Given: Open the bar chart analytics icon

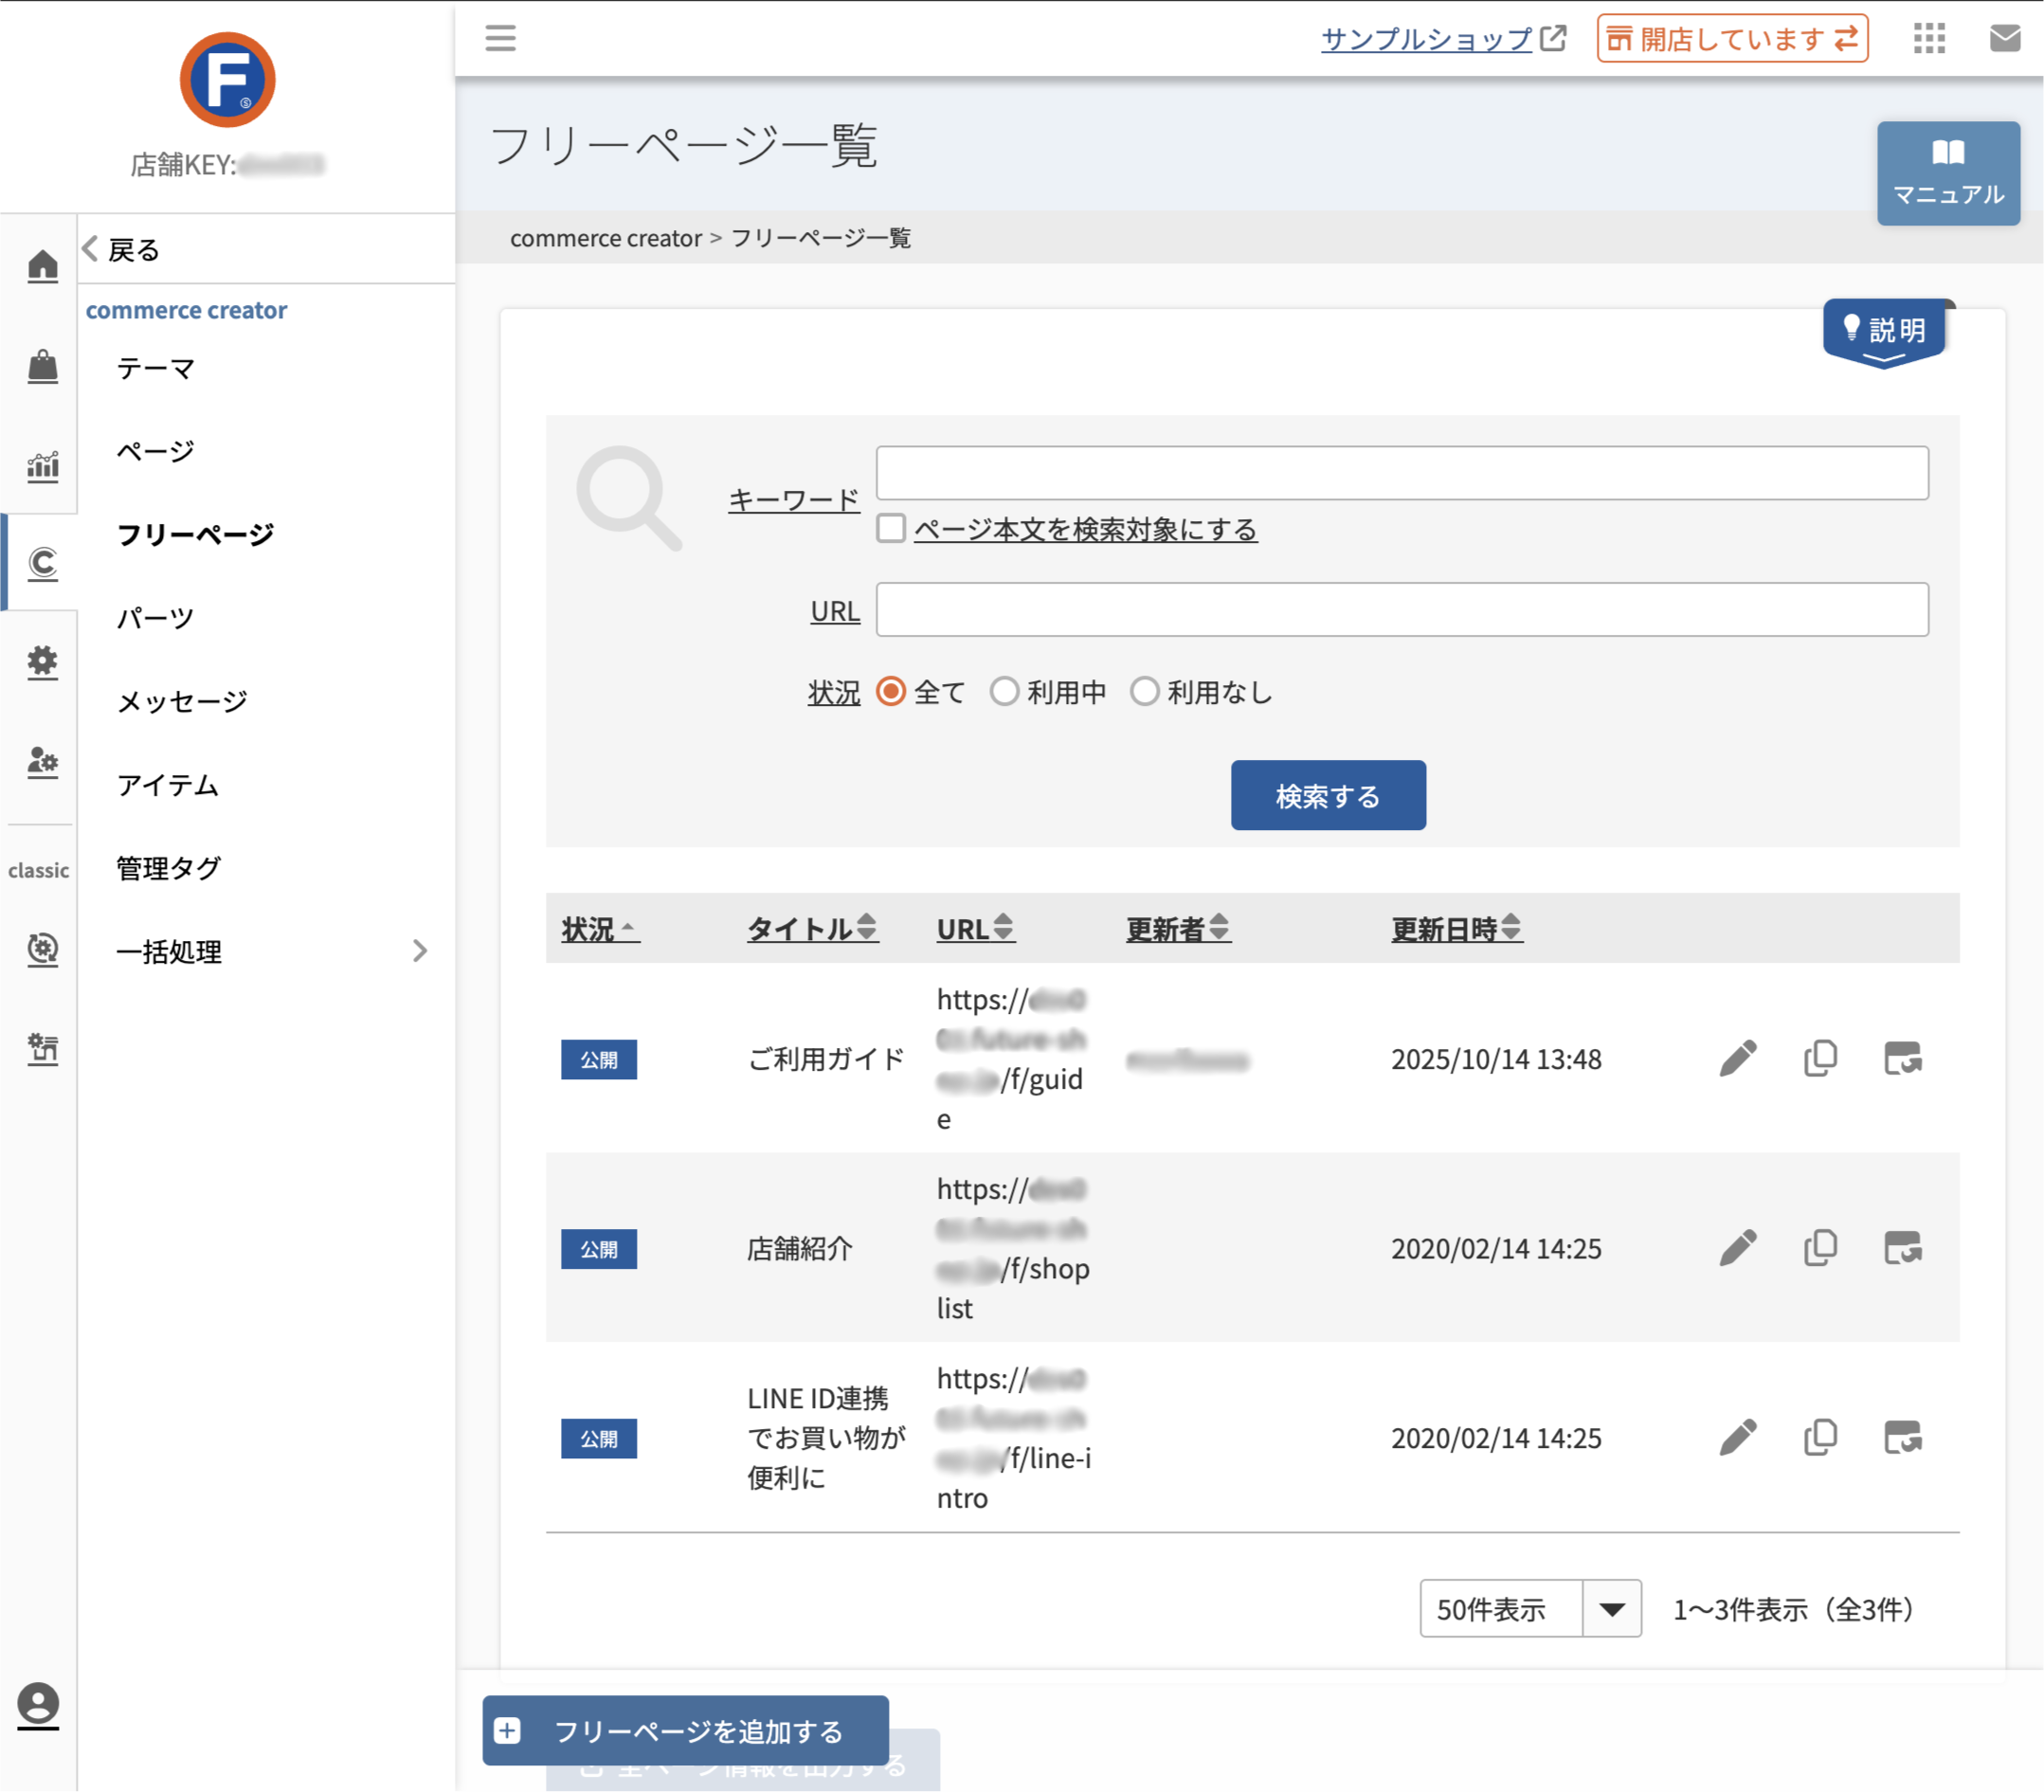Looking at the screenshot, I should tap(42, 465).
